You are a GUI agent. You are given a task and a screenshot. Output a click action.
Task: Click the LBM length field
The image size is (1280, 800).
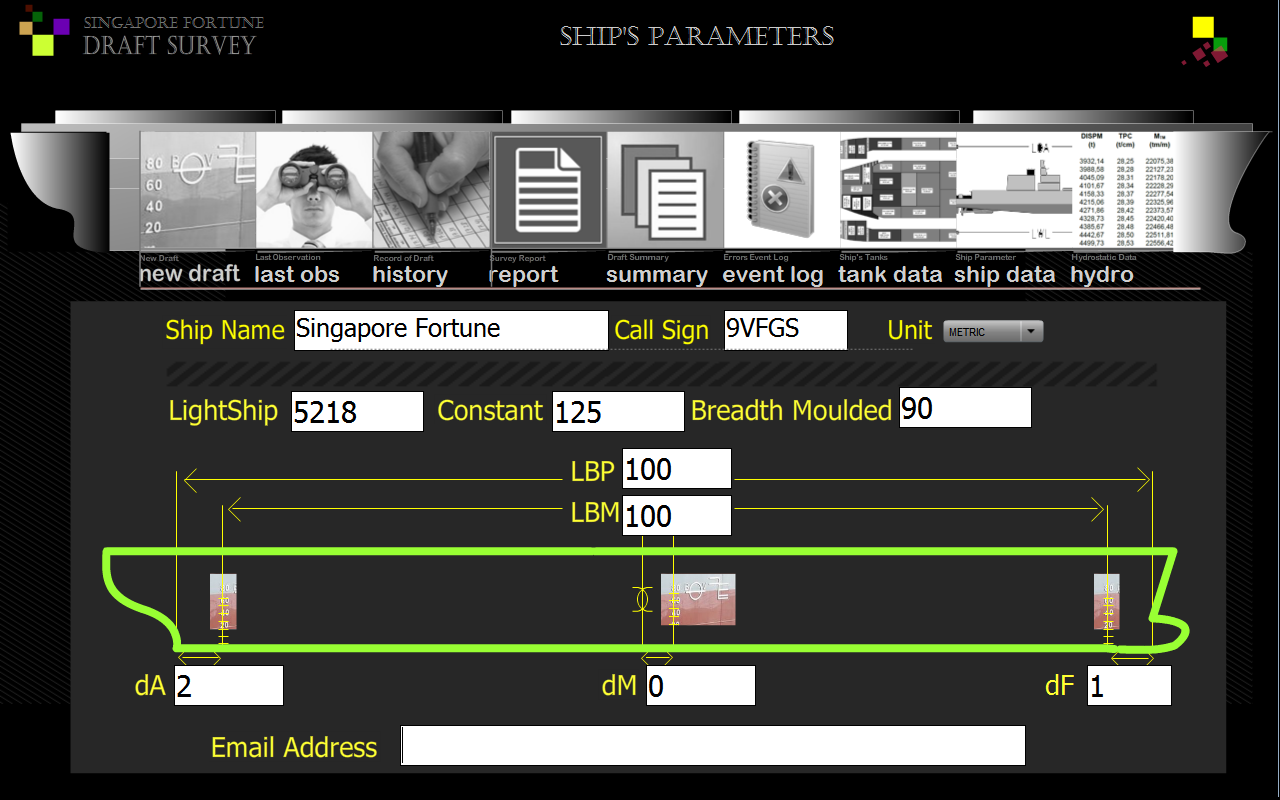tap(676, 516)
